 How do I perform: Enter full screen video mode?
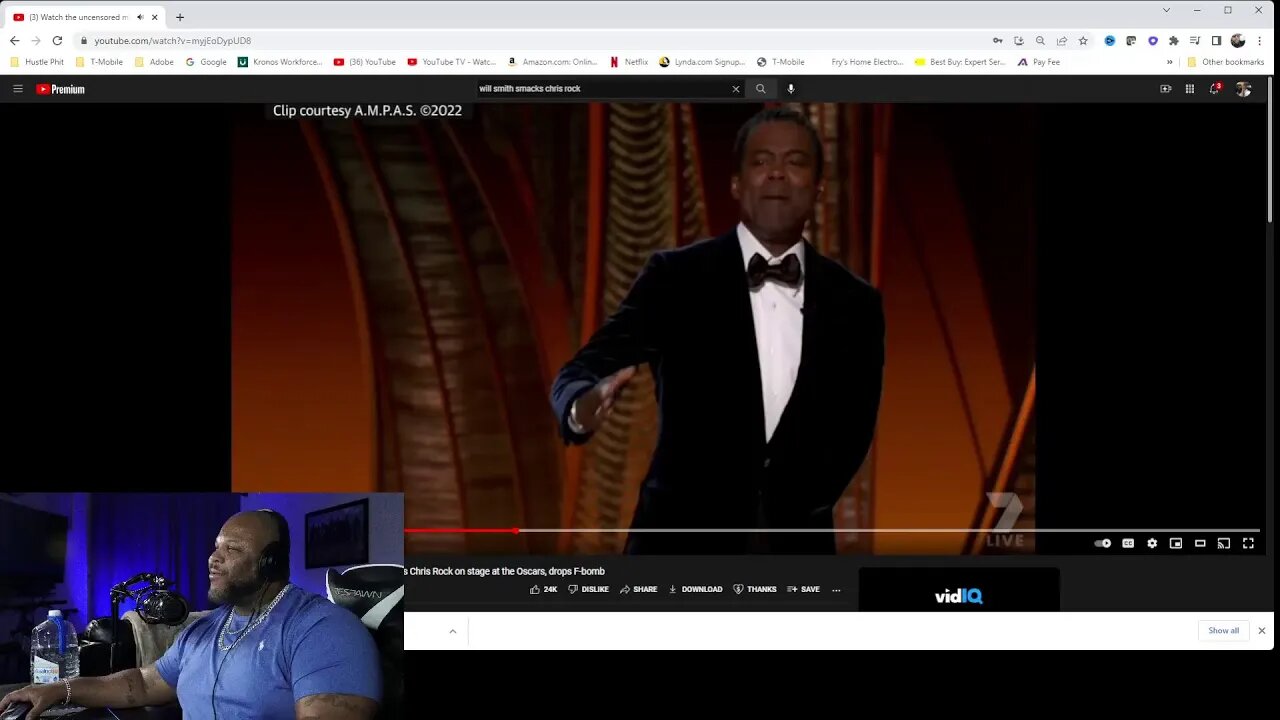coord(1248,543)
